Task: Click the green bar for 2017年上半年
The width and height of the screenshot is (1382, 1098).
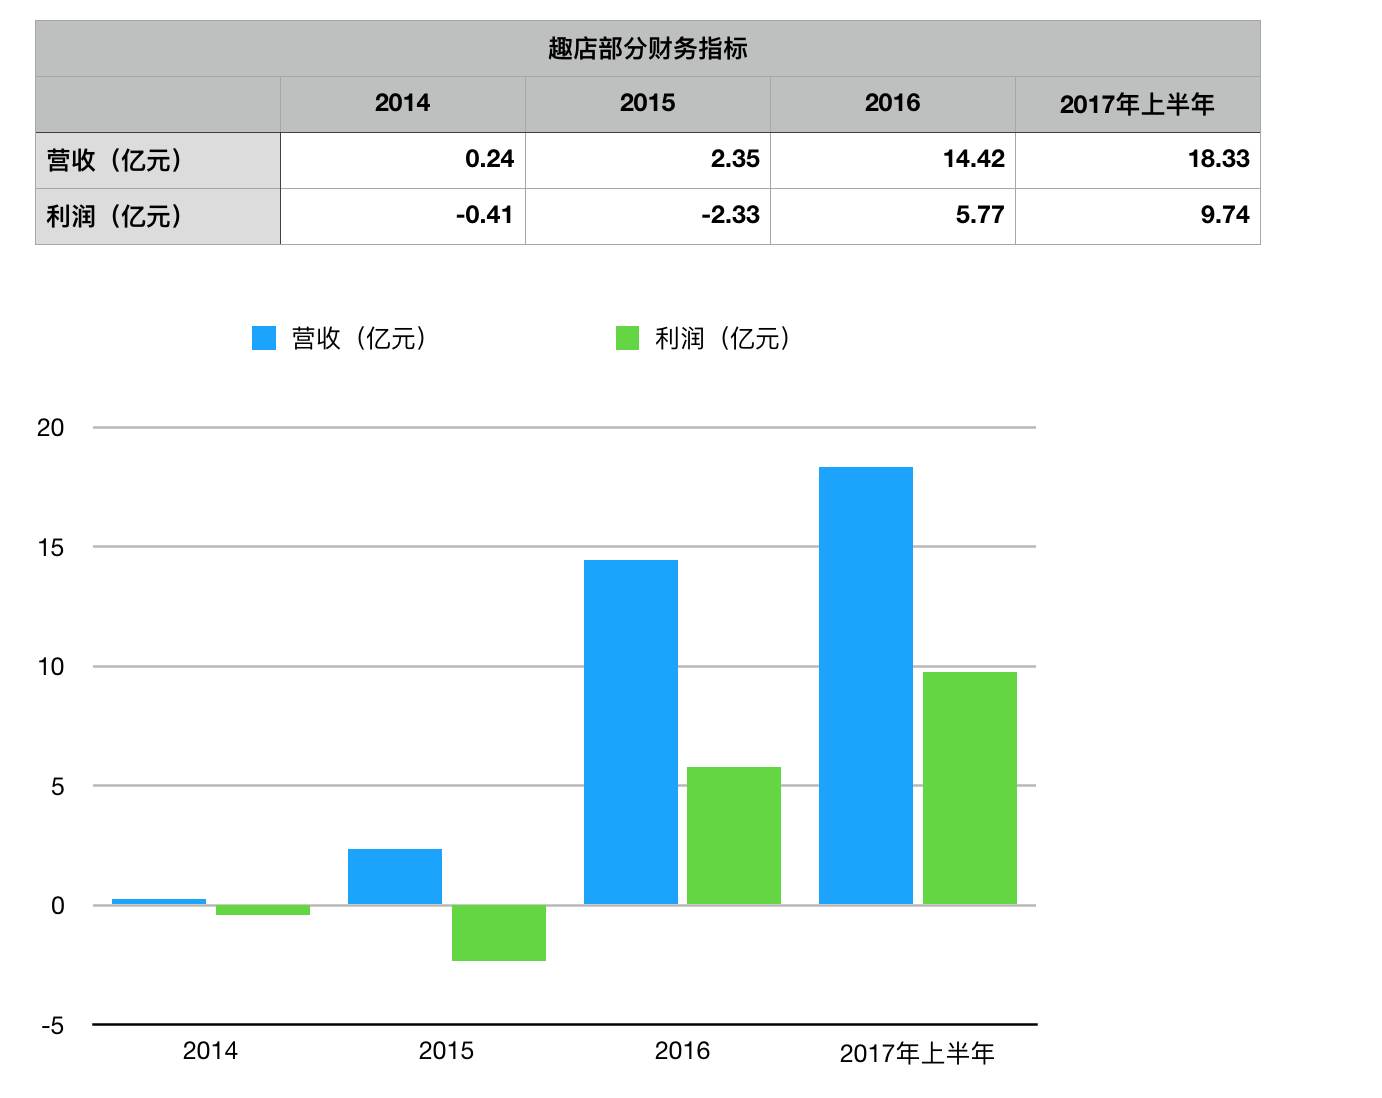Action: [x=969, y=785]
